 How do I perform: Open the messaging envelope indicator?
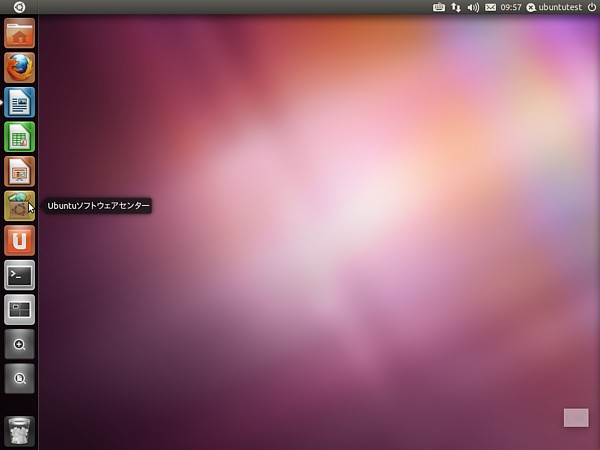coord(490,7)
